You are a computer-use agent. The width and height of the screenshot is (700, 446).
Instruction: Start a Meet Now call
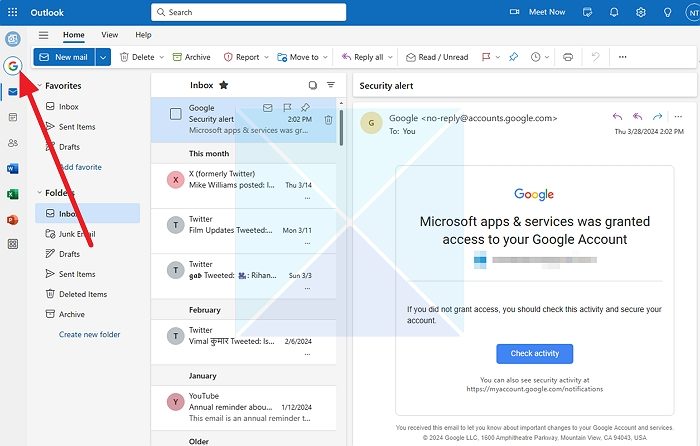click(538, 12)
